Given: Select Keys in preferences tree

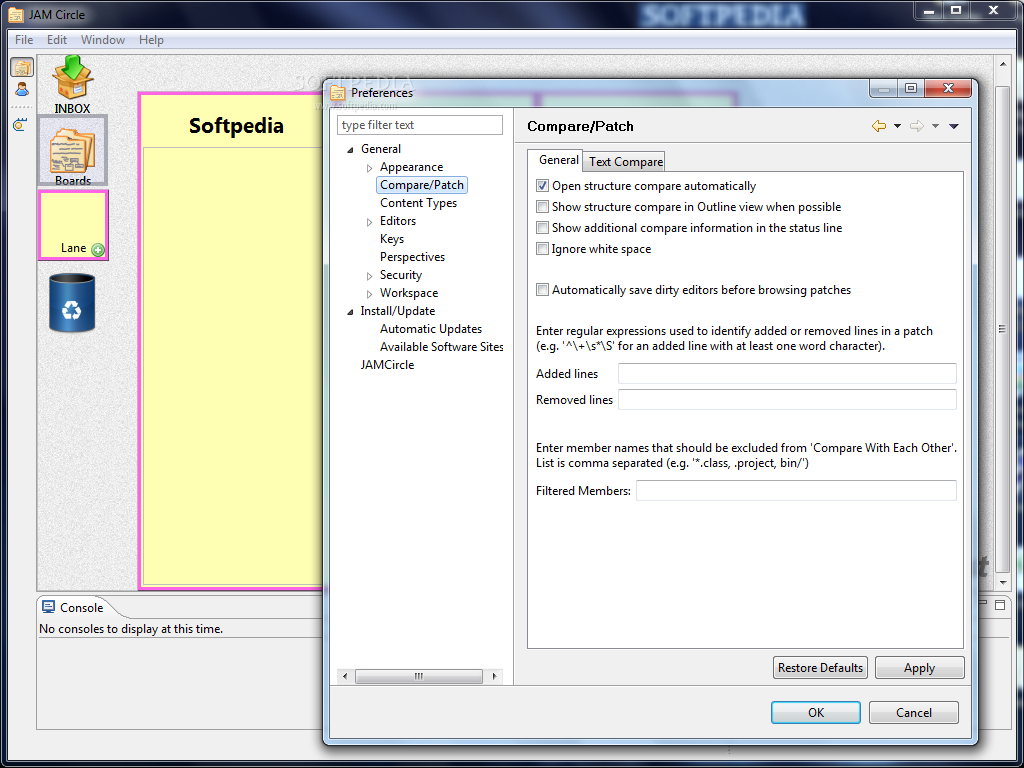Looking at the screenshot, I should click(x=392, y=239).
